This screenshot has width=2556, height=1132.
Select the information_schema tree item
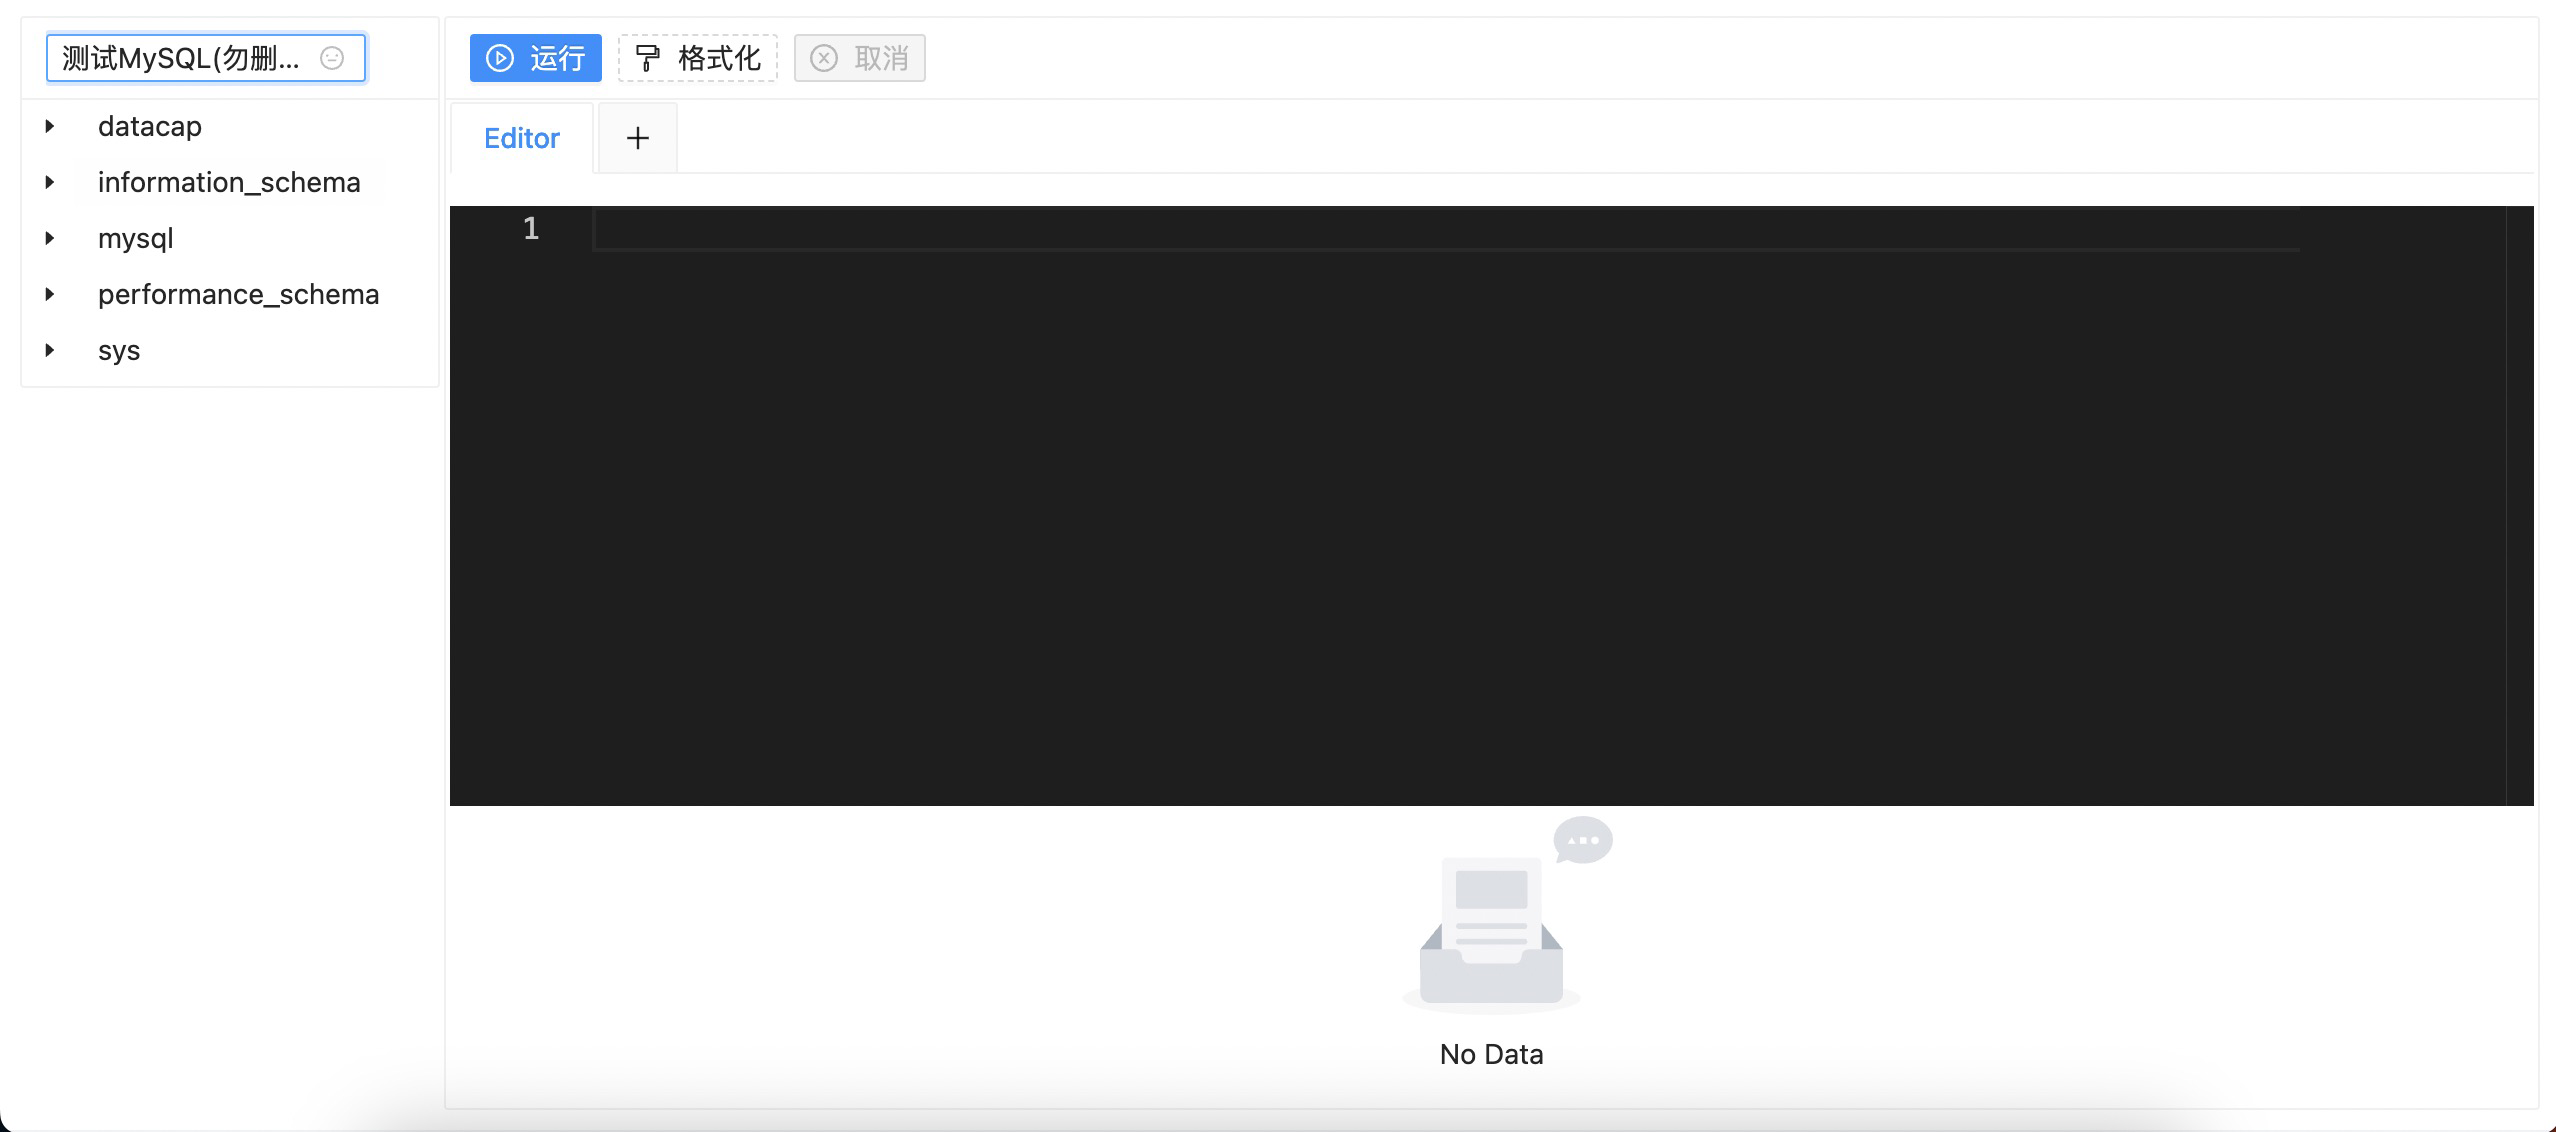click(228, 181)
